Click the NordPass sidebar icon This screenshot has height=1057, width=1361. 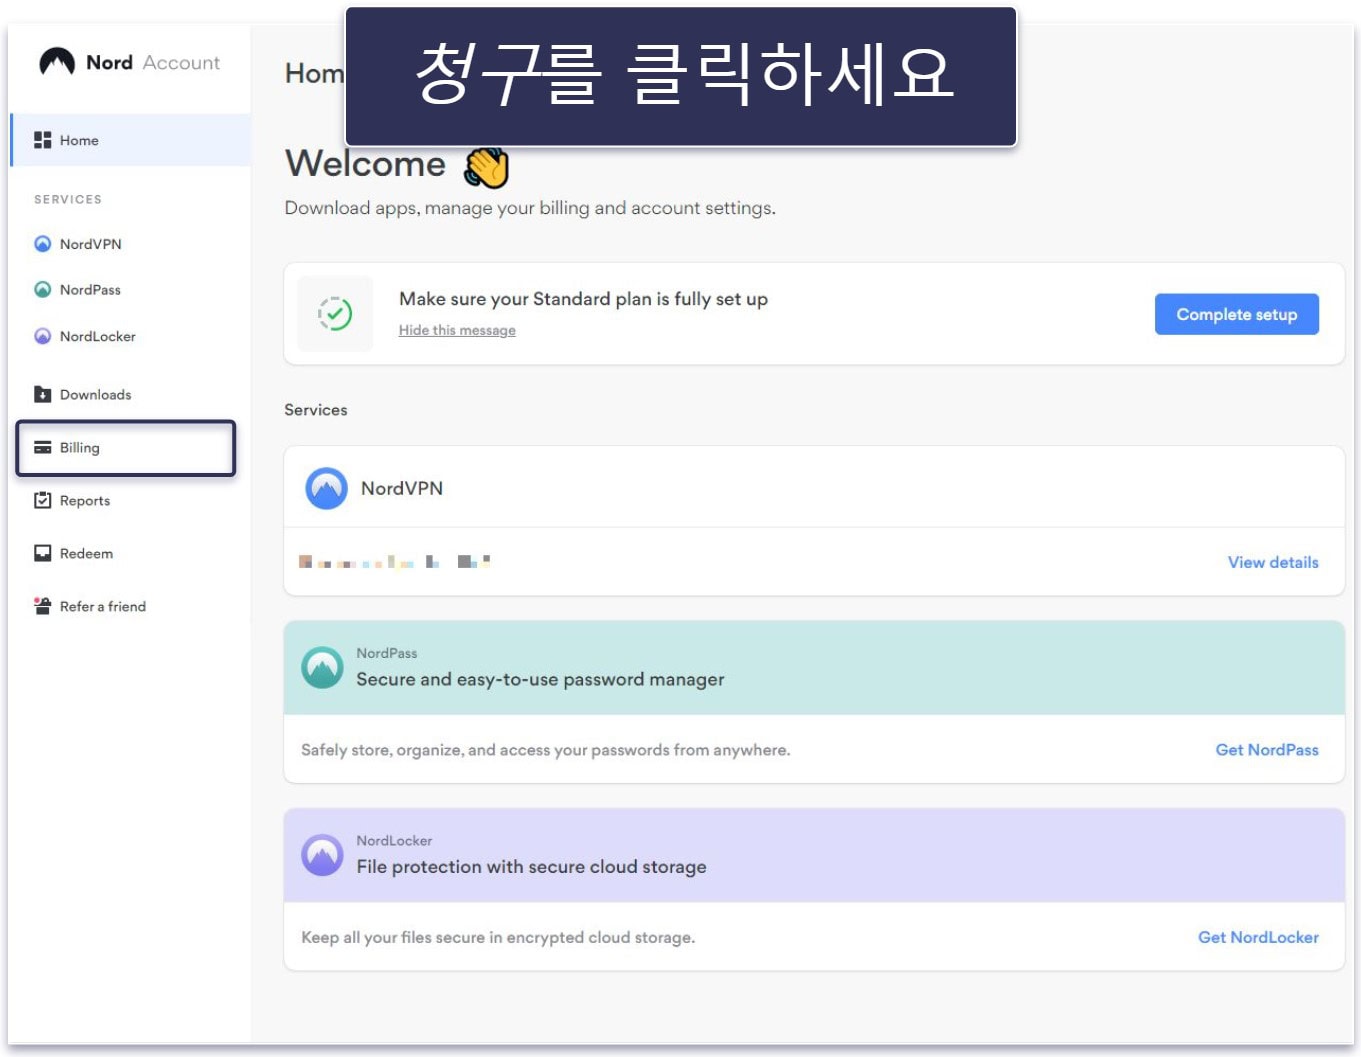pyautogui.click(x=42, y=290)
